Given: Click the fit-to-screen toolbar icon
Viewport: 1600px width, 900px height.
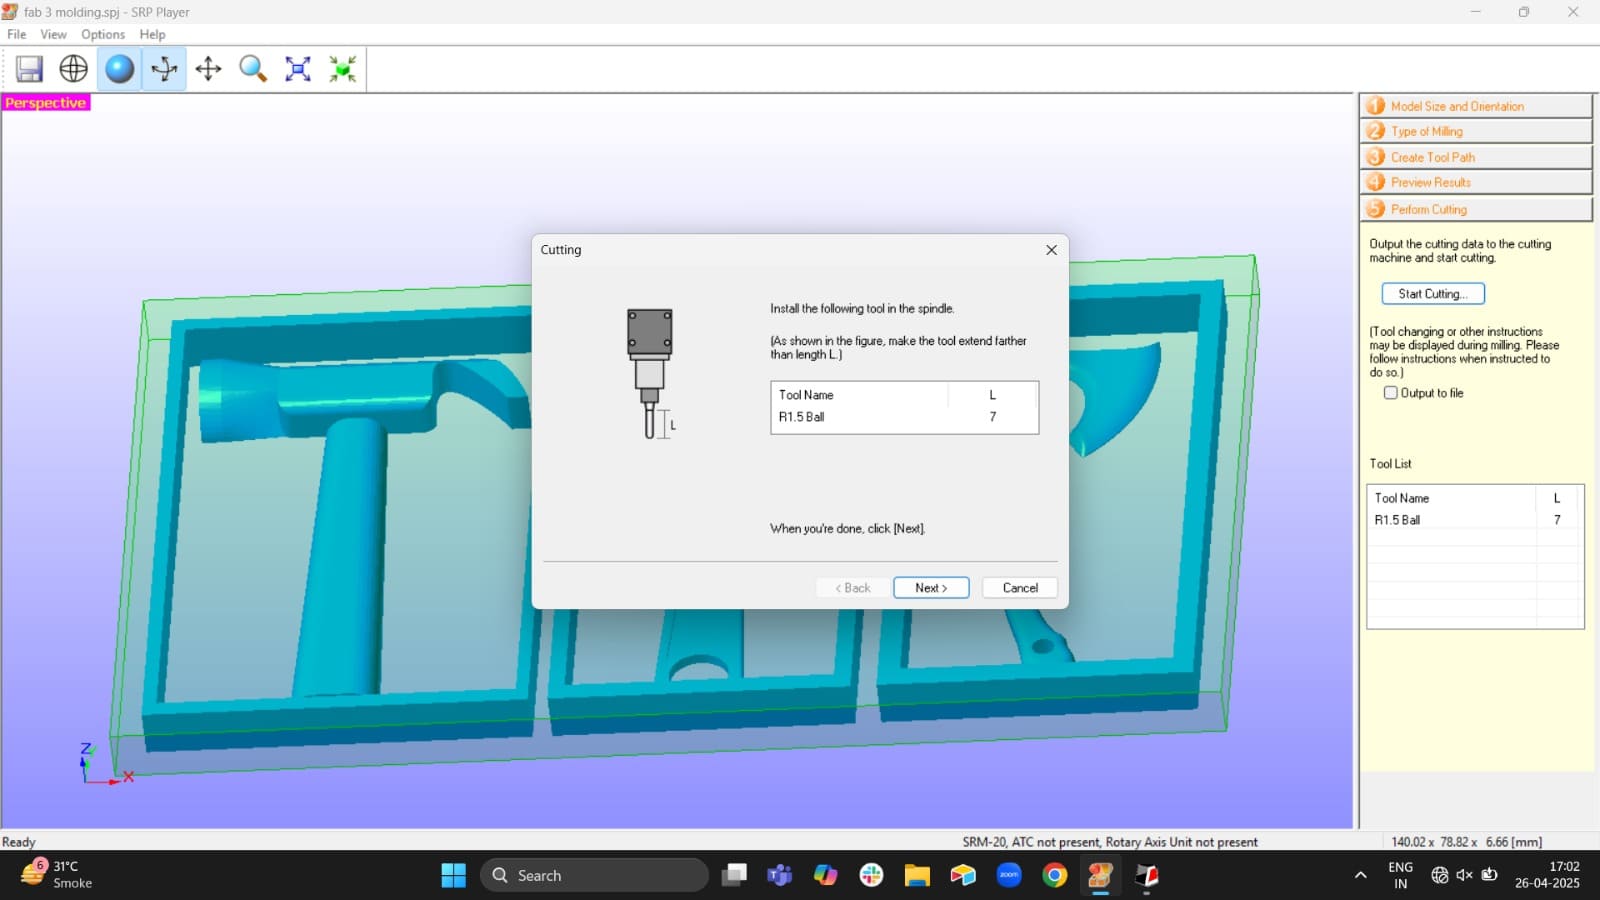Looking at the screenshot, I should (x=298, y=69).
